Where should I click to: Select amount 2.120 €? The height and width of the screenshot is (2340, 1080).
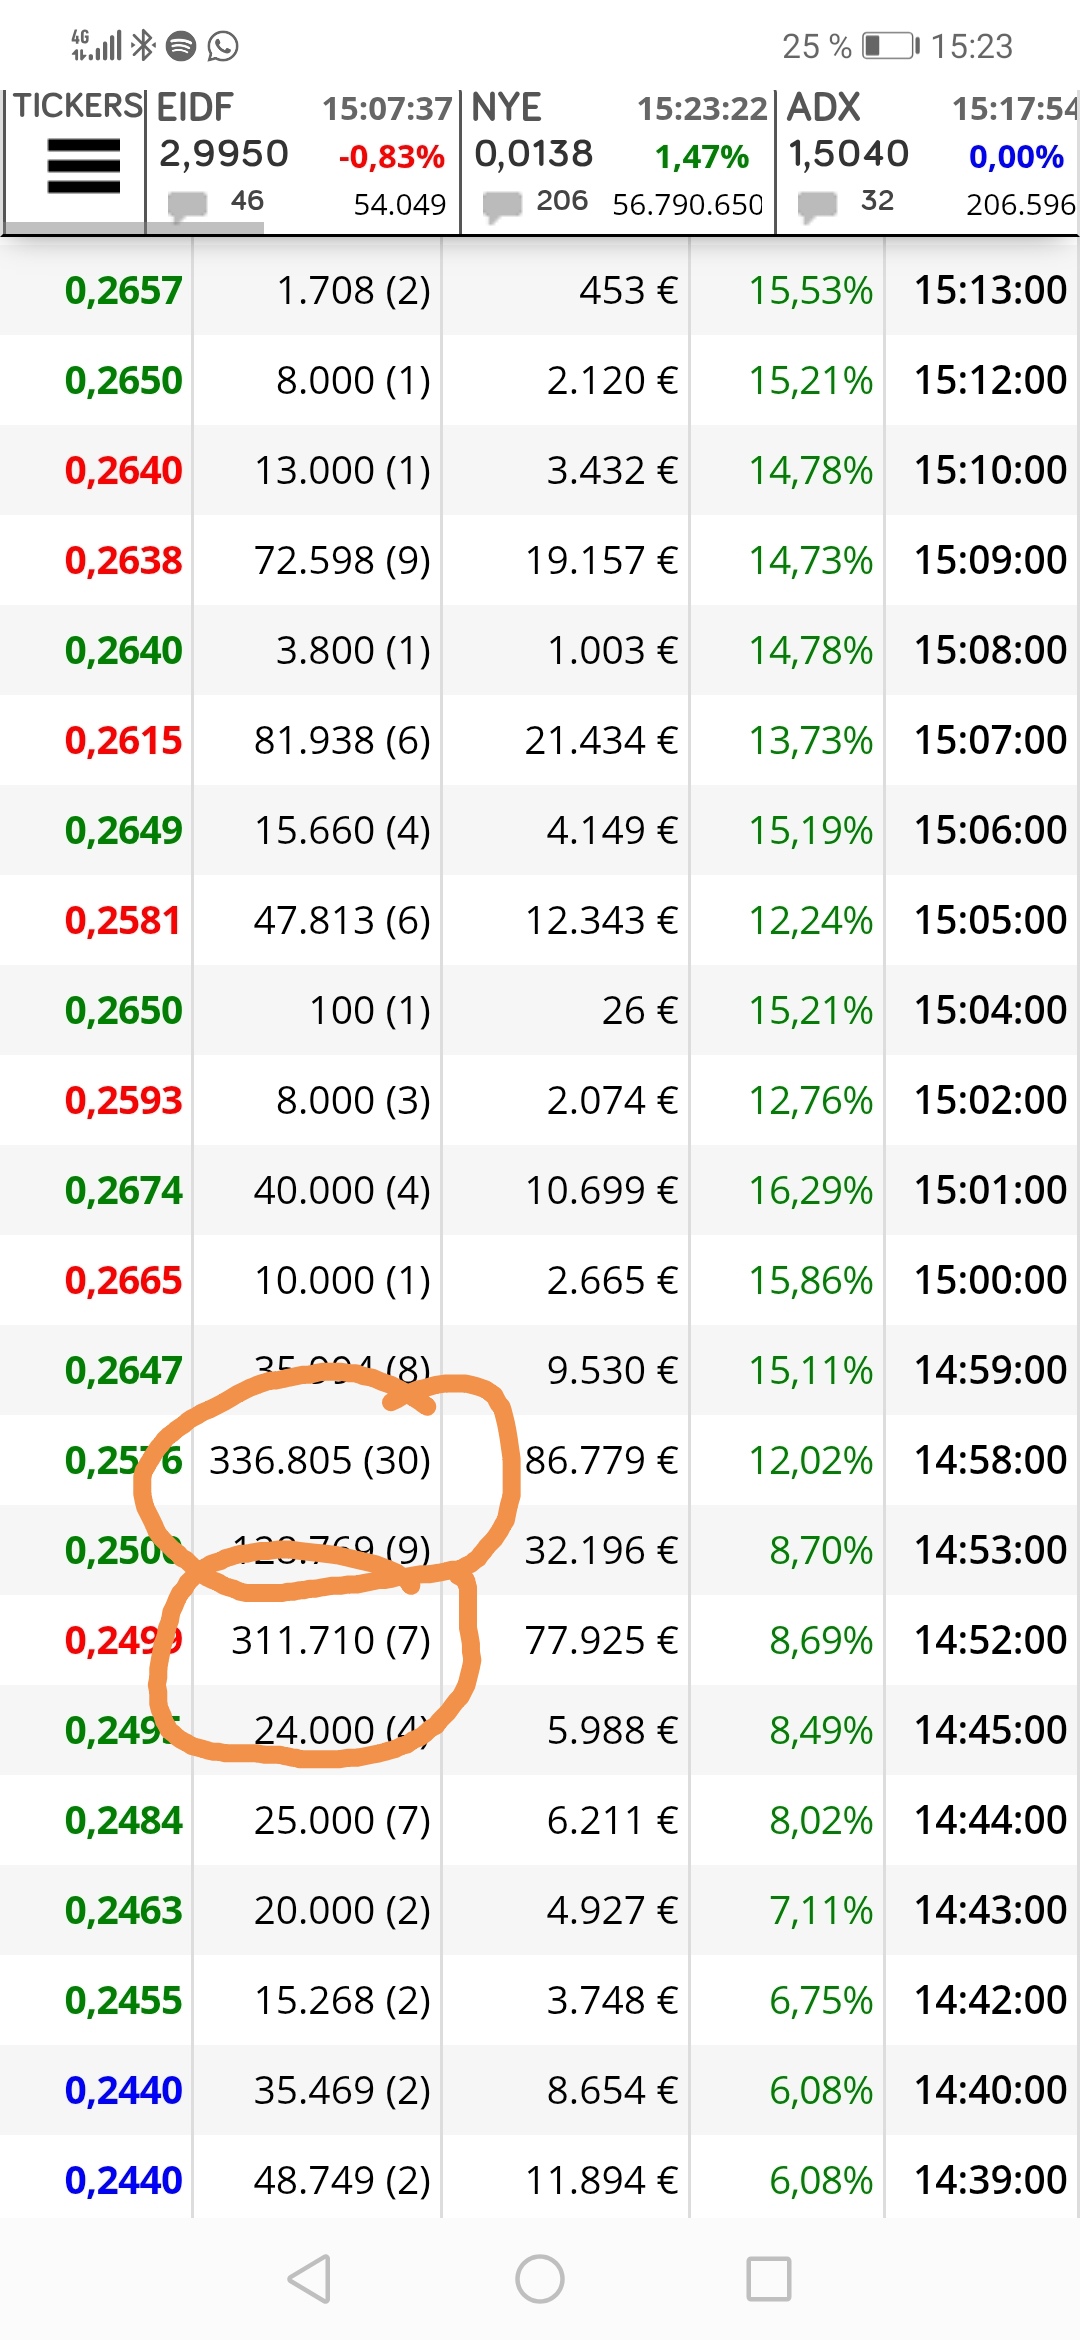click(x=612, y=380)
